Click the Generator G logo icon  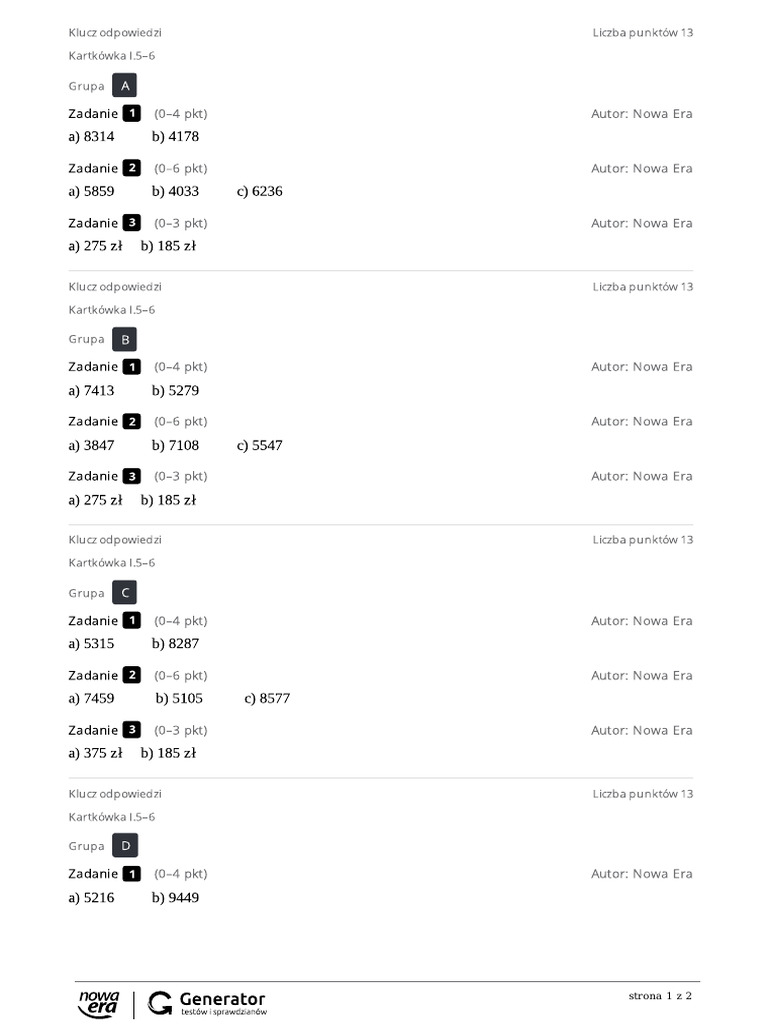[x=160, y=1003]
